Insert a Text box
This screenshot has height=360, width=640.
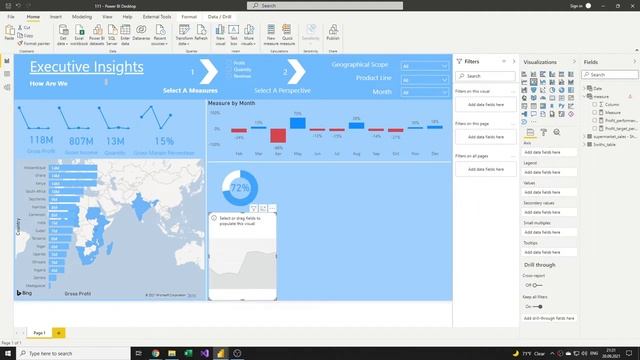[233, 34]
